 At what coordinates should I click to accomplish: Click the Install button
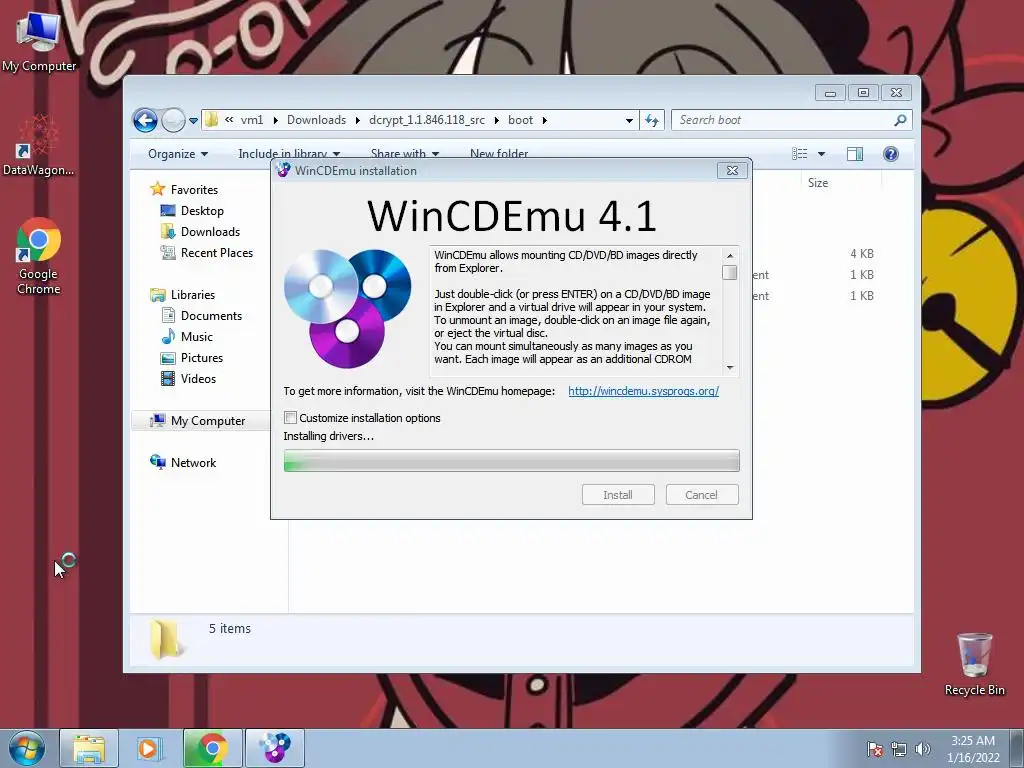(x=618, y=495)
